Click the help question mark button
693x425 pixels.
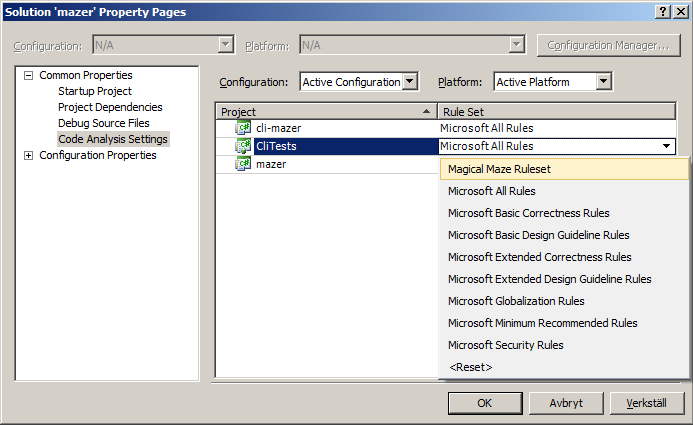point(663,11)
